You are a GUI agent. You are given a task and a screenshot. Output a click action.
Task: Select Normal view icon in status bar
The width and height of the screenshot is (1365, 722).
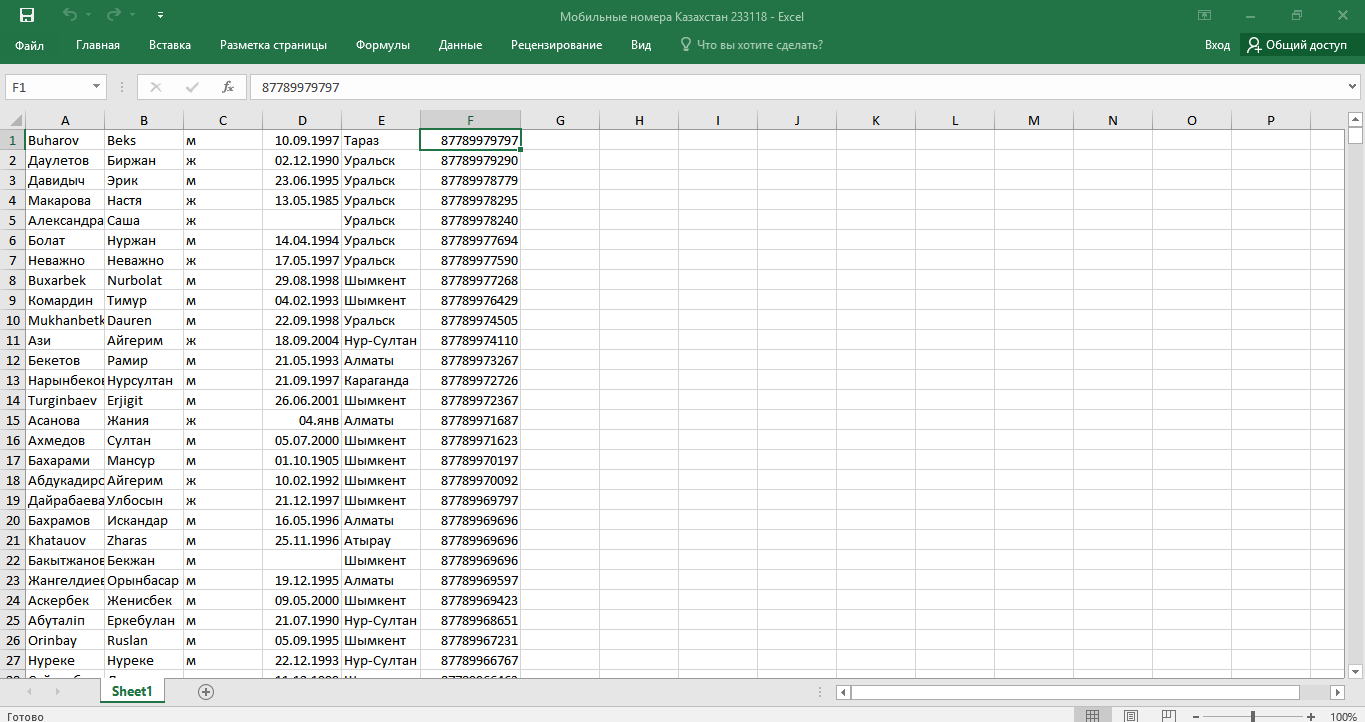(1093, 716)
